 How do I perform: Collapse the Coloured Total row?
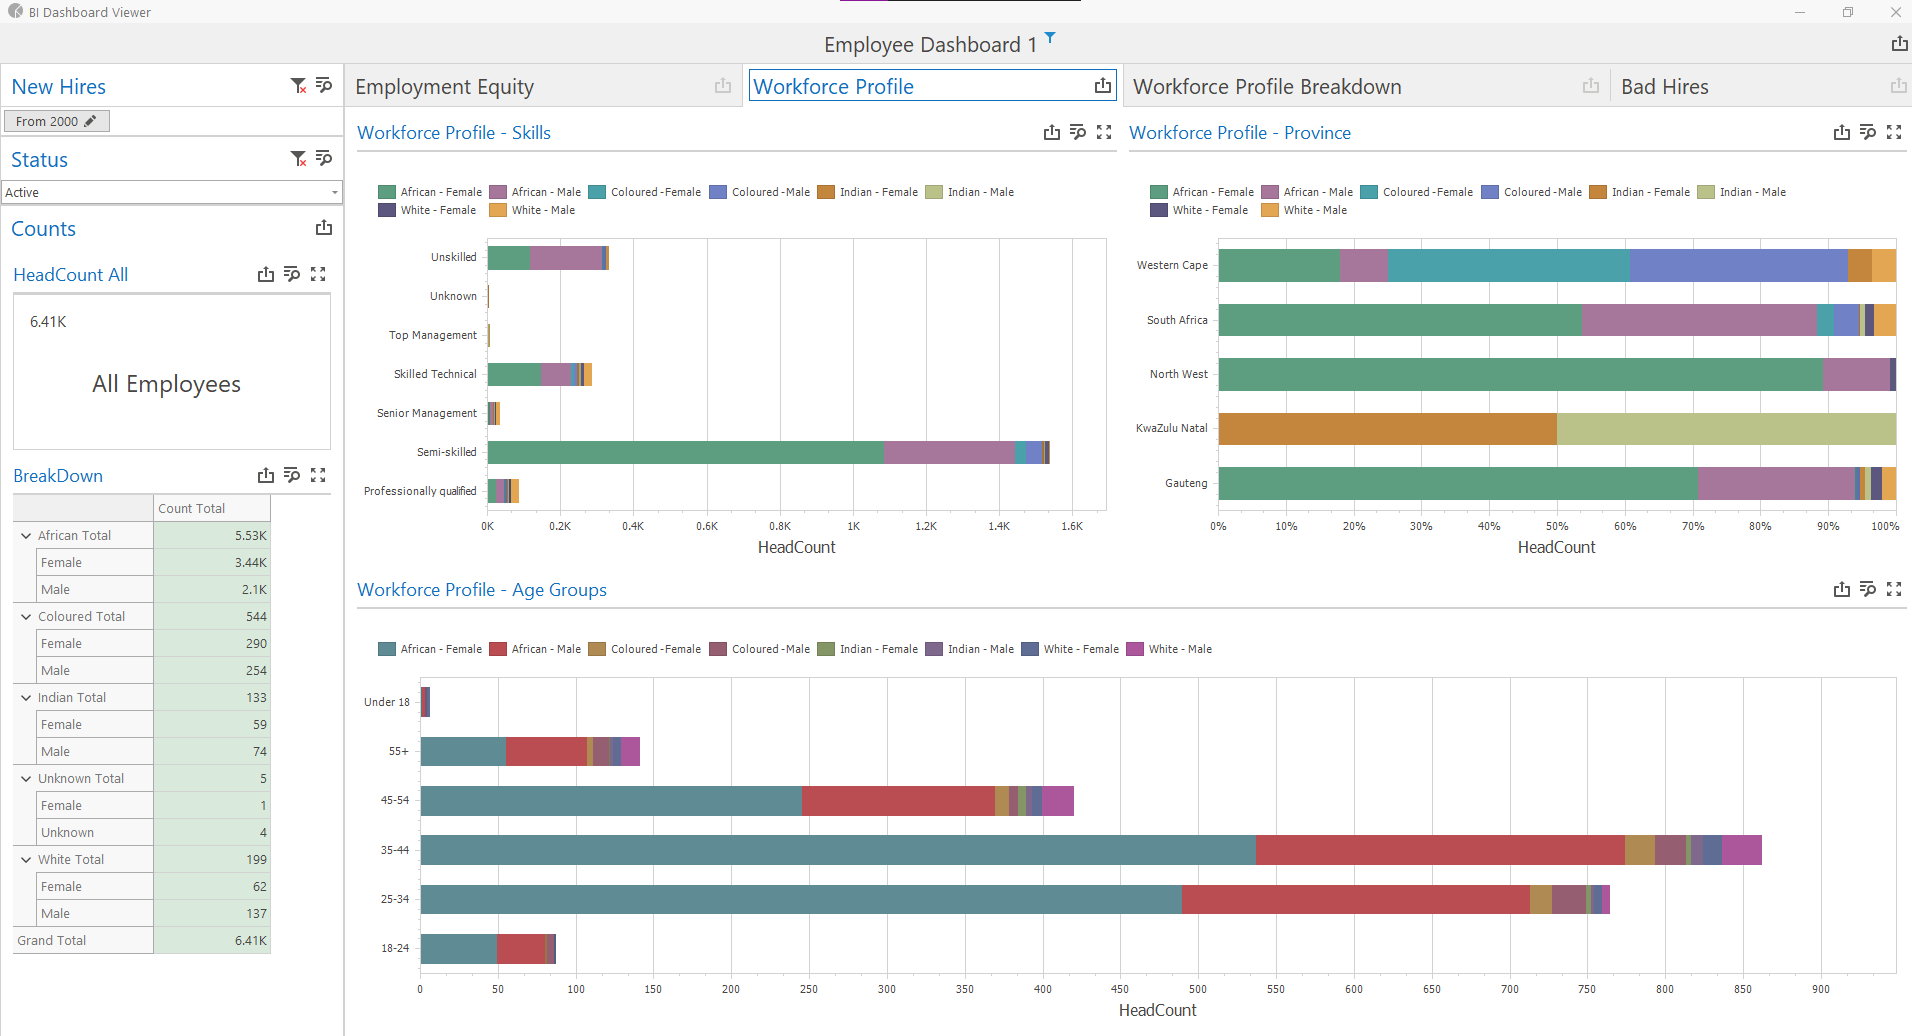(x=26, y=617)
